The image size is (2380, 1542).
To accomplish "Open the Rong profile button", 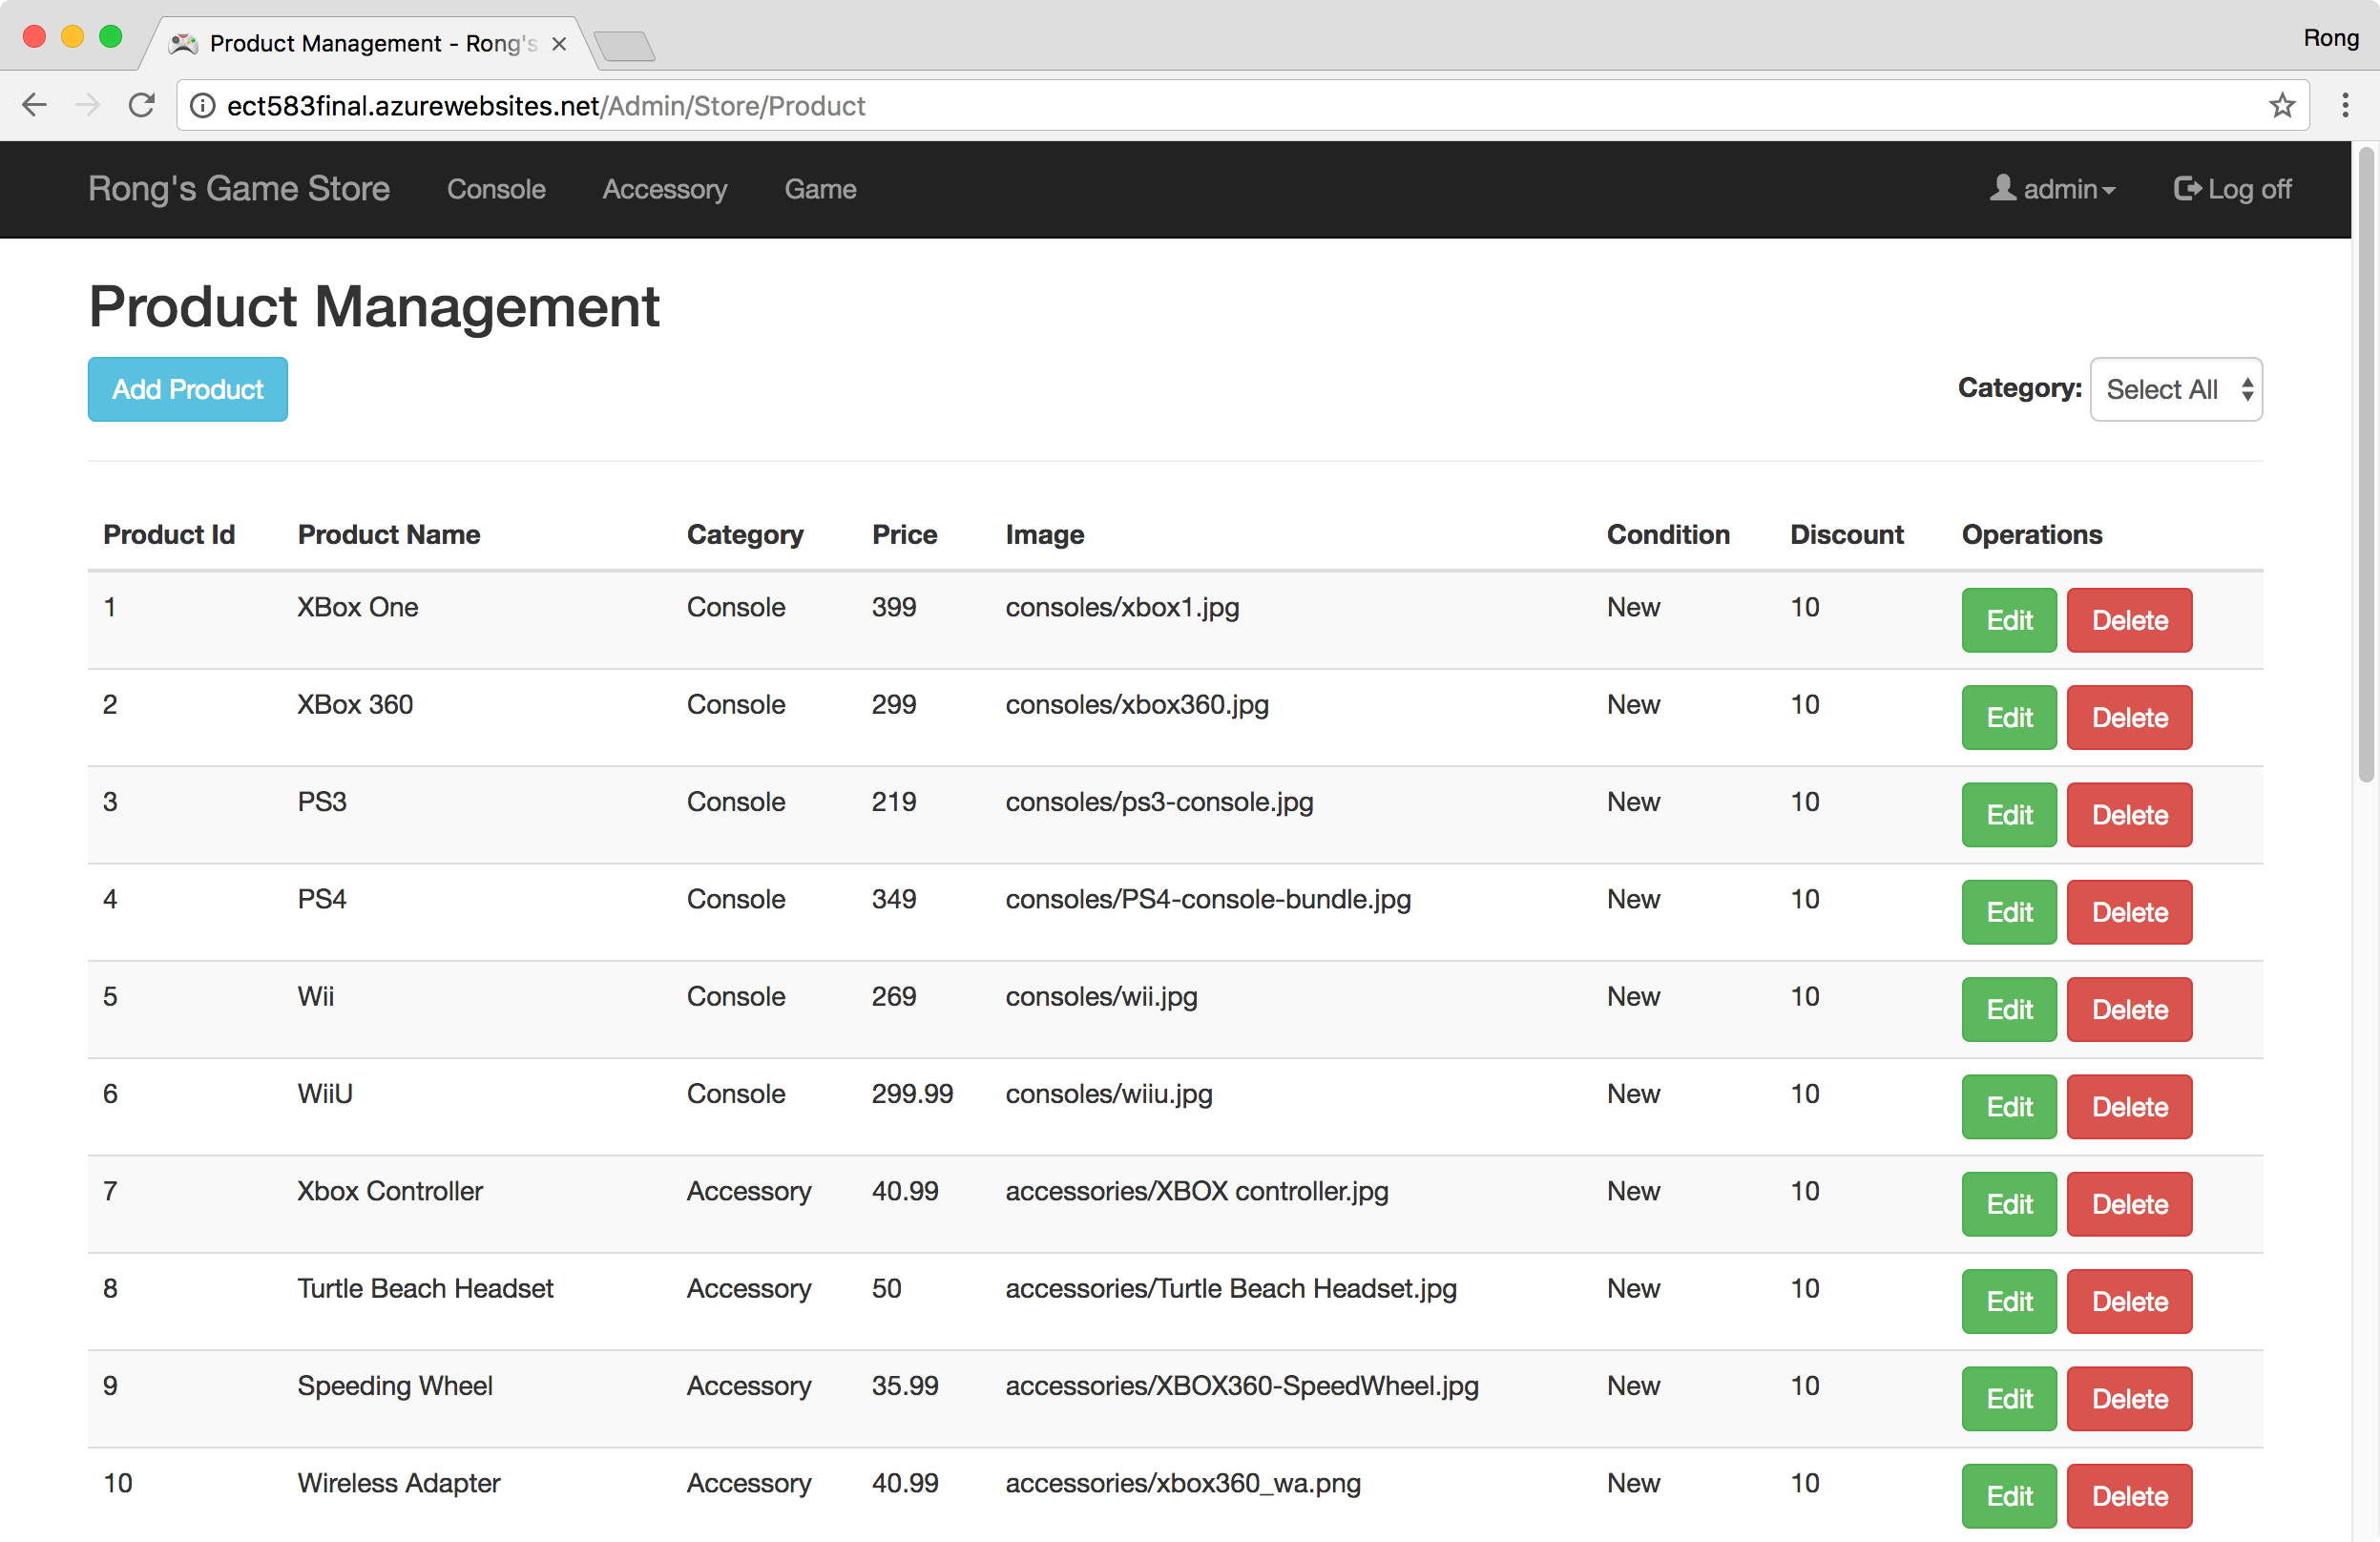I will [2330, 38].
